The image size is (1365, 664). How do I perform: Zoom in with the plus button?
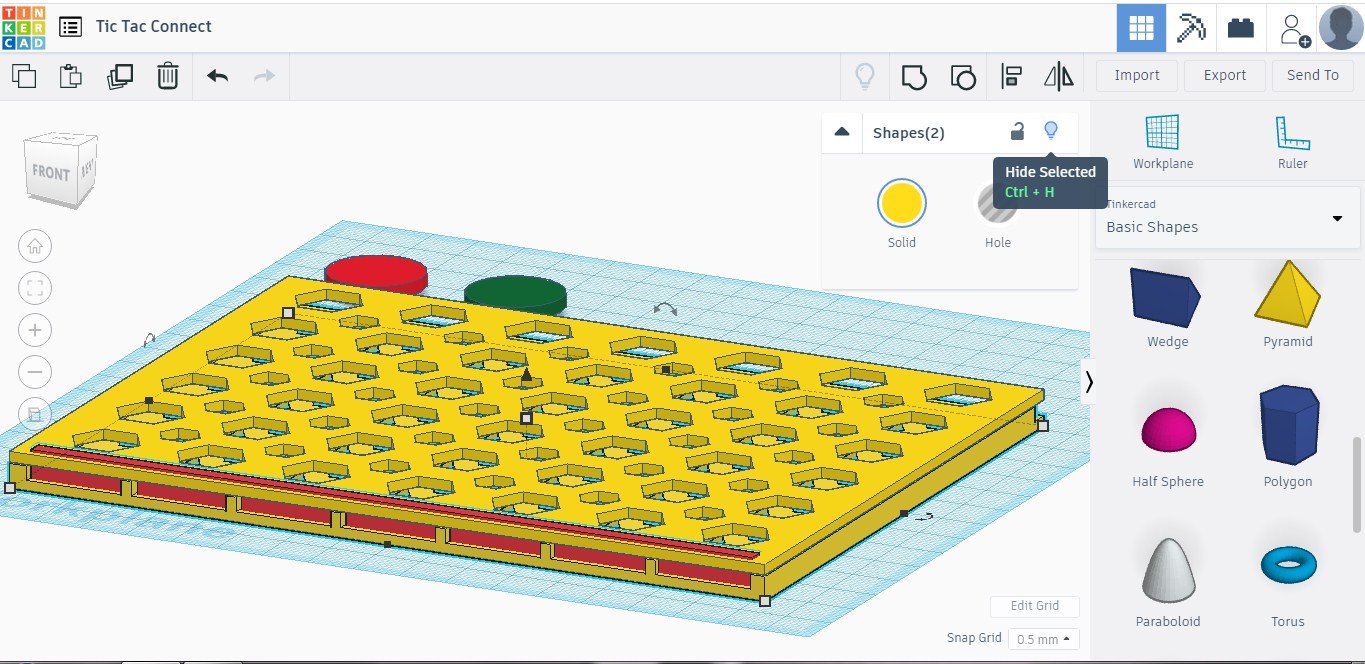[x=35, y=330]
